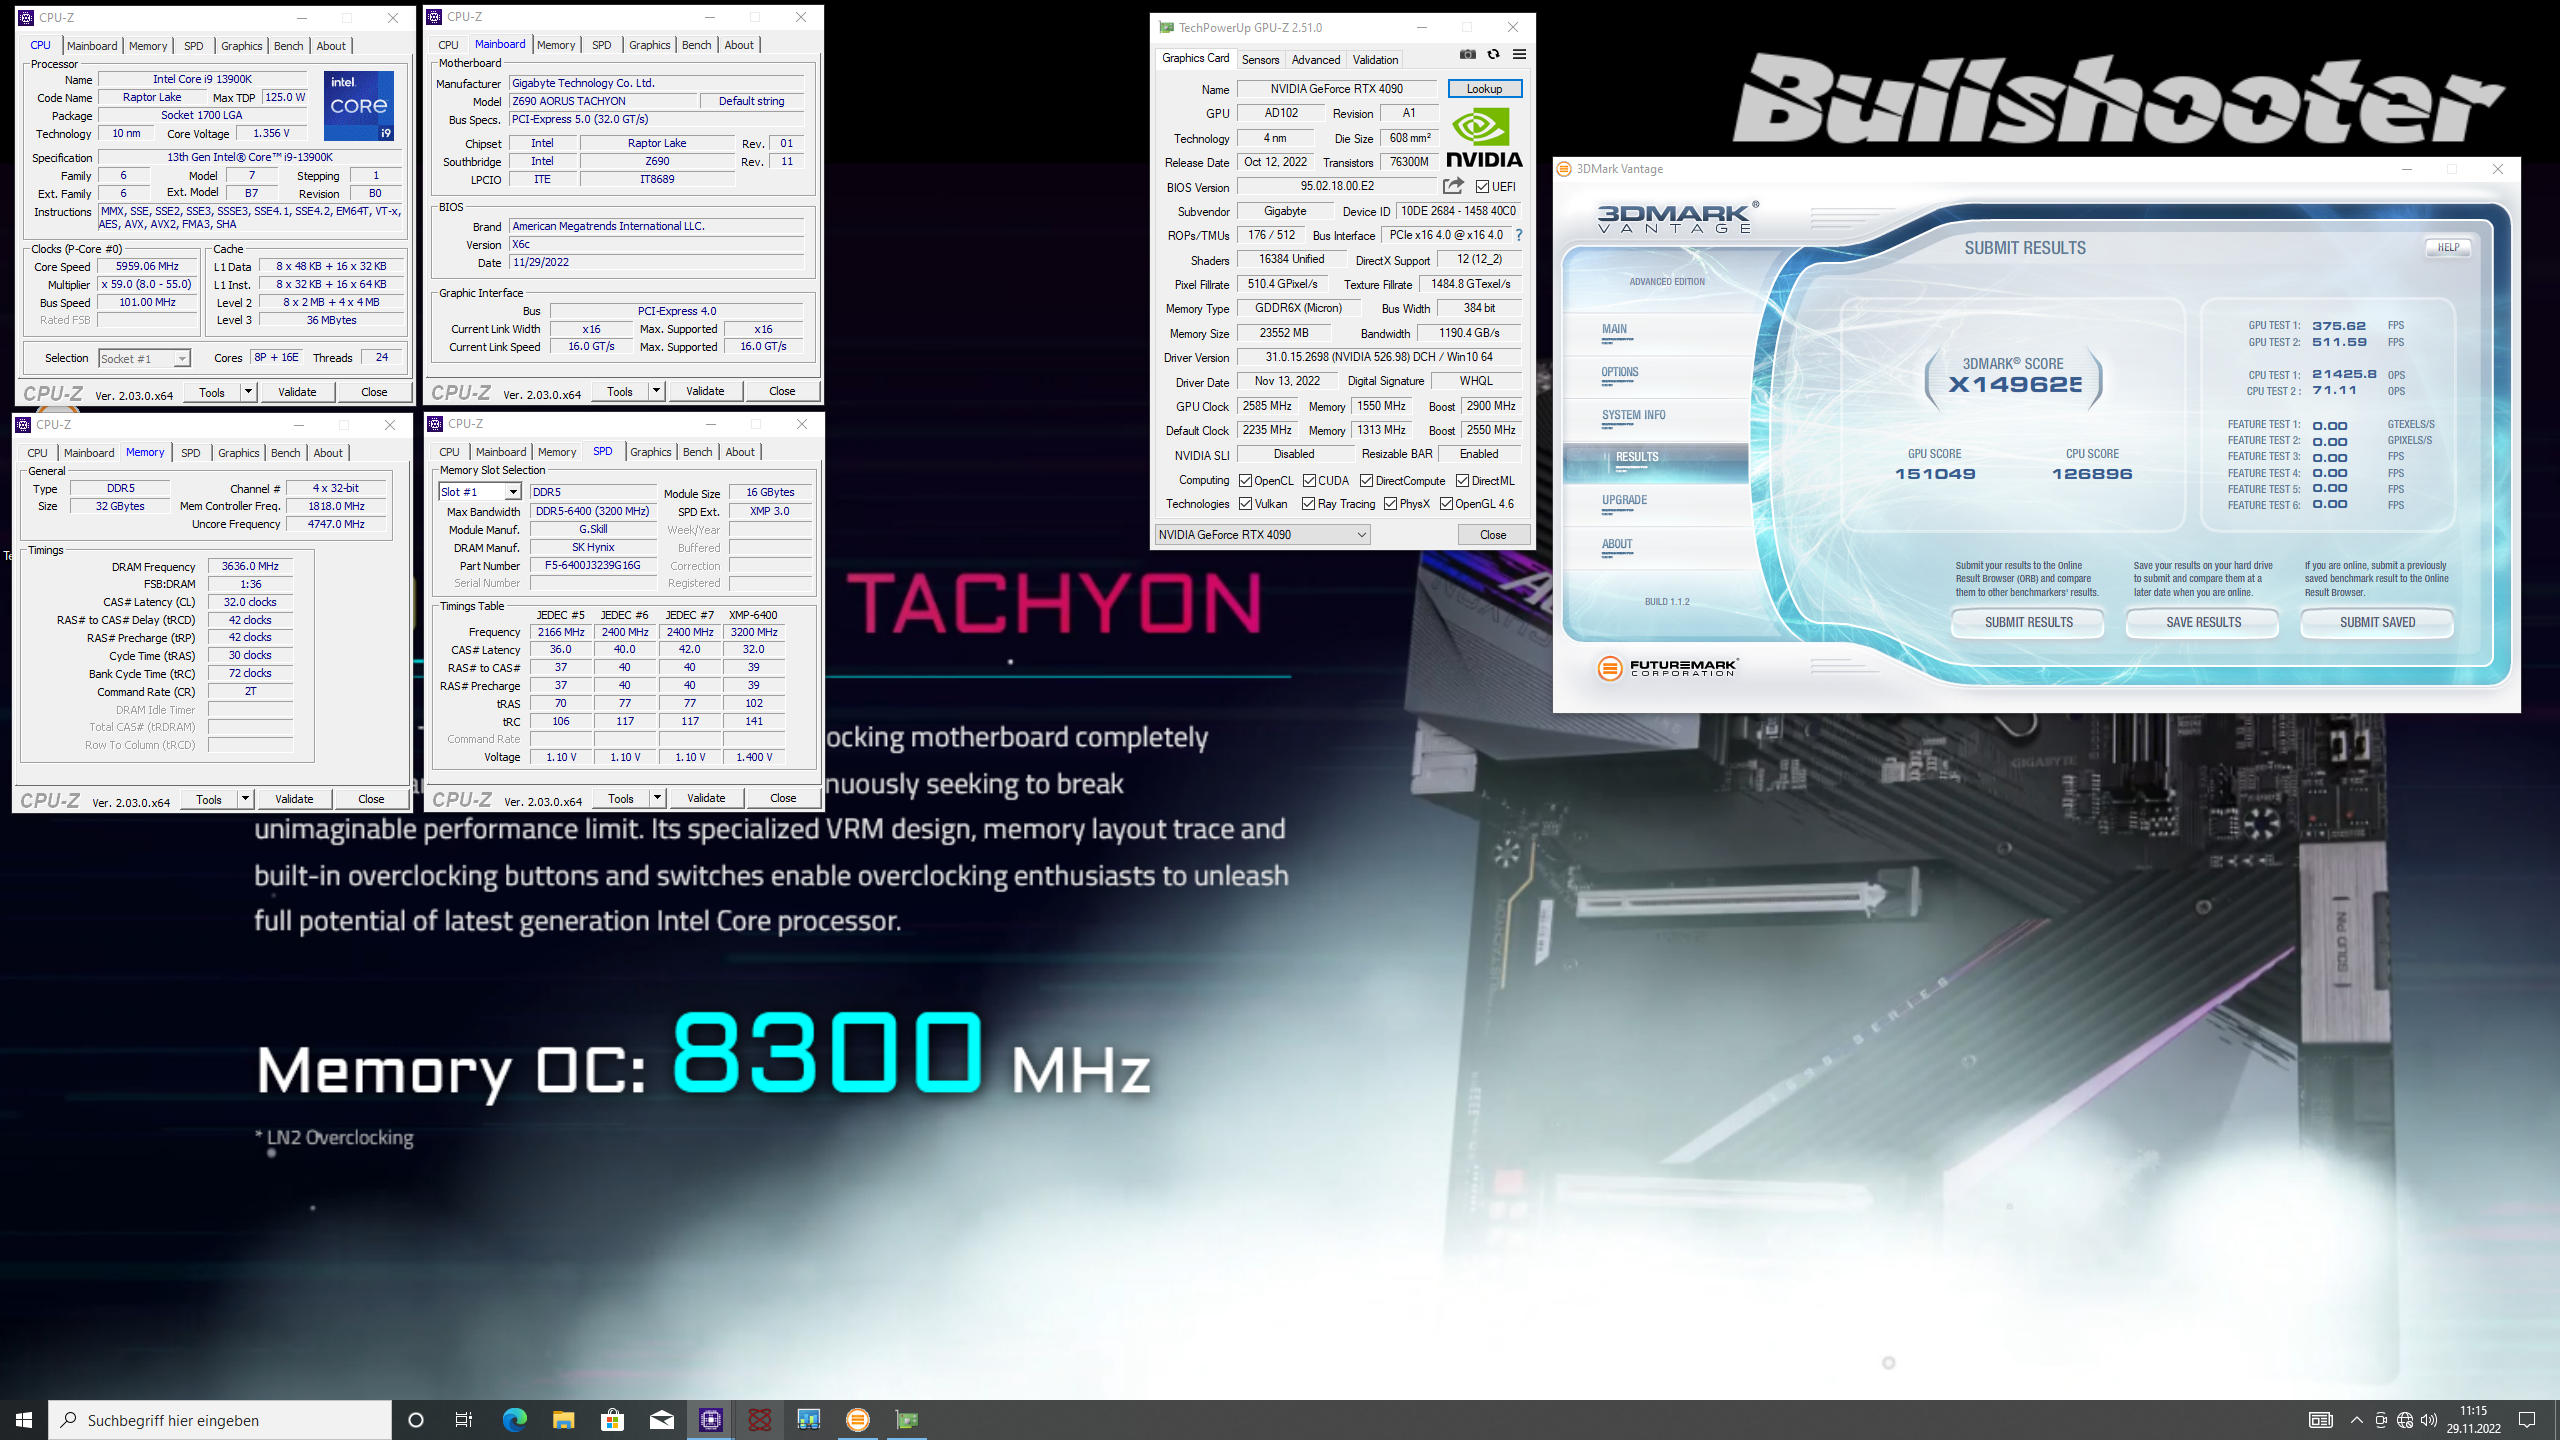Image resolution: width=2560 pixels, height=1440 pixels.
Task: Toggle the OpenCL checkbox
Action: pos(1245,481)
